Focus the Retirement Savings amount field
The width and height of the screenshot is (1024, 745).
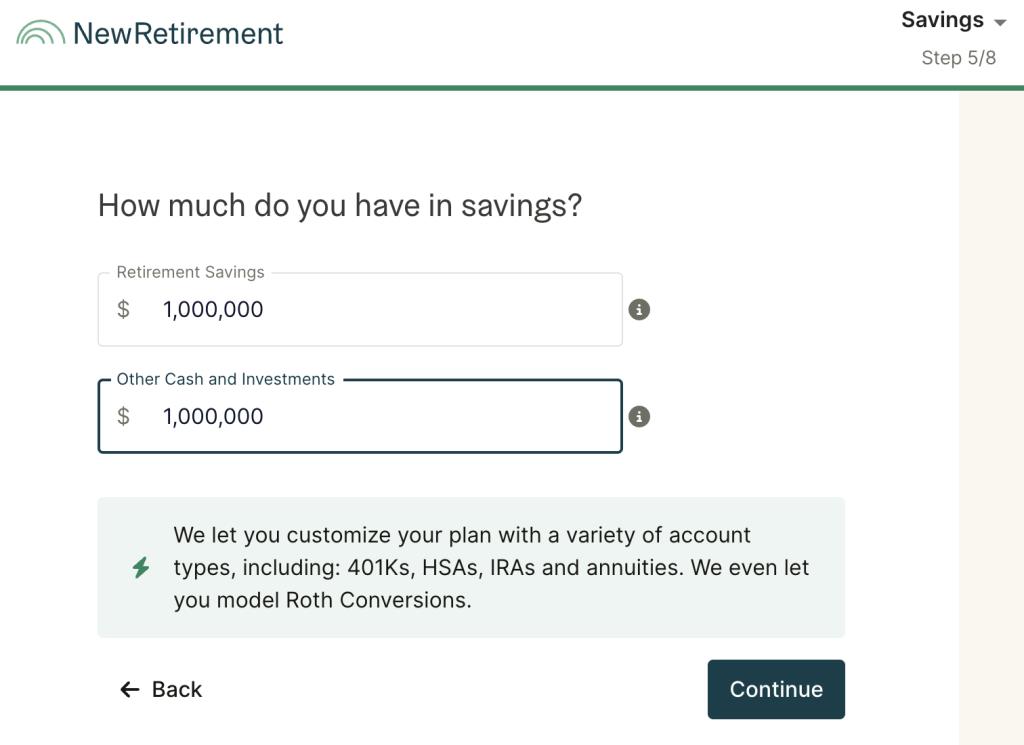pos(360,309)
